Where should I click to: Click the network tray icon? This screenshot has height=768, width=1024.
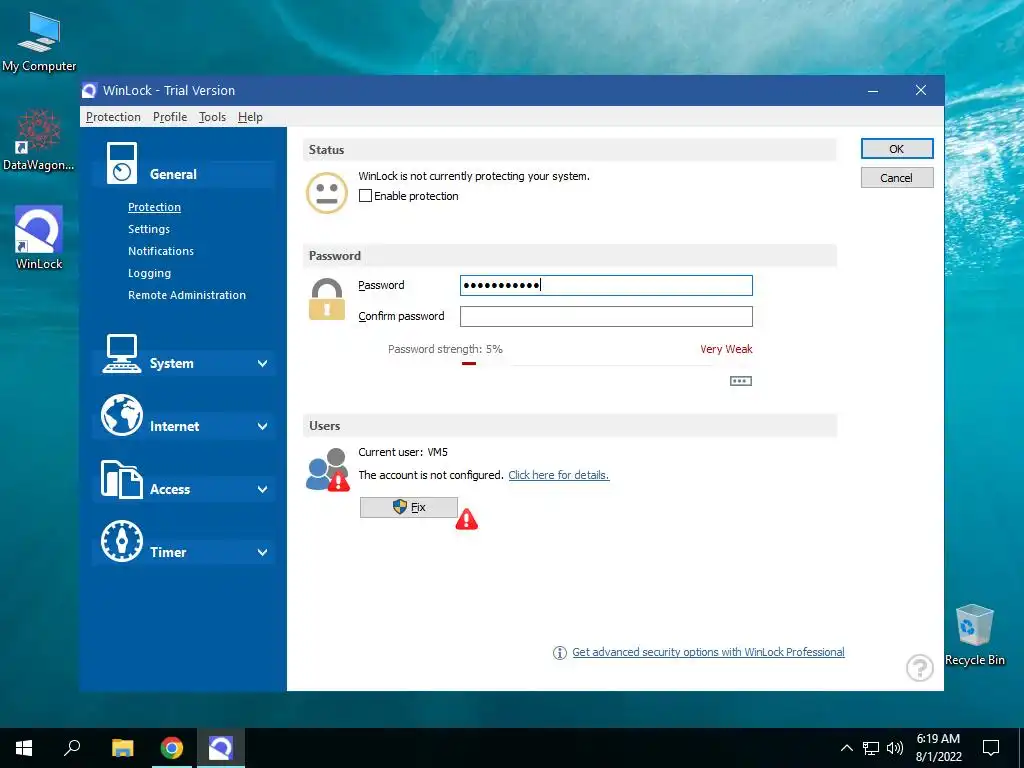(871, 748)
